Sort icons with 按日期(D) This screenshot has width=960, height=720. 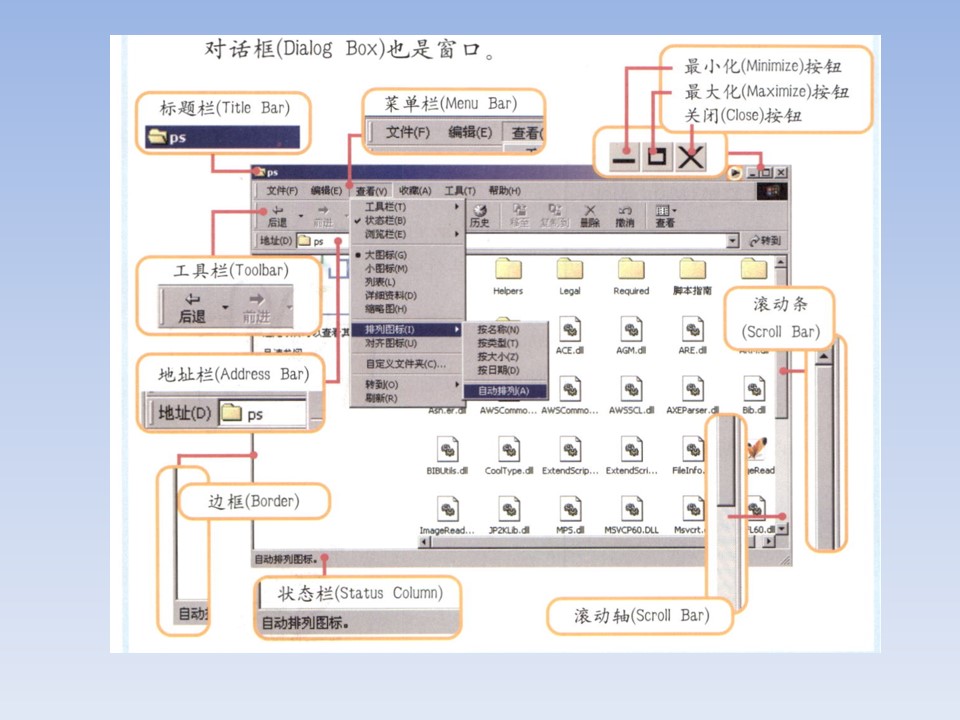click(x=504, y=370)
